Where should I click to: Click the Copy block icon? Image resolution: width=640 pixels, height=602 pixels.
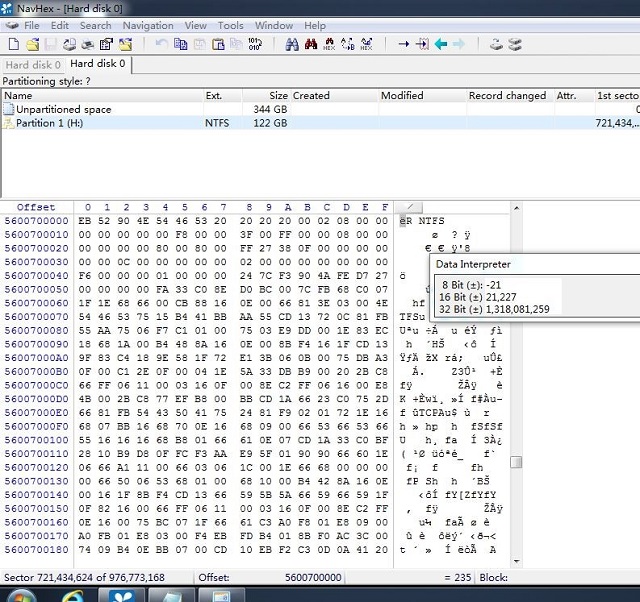pos(180,44)
